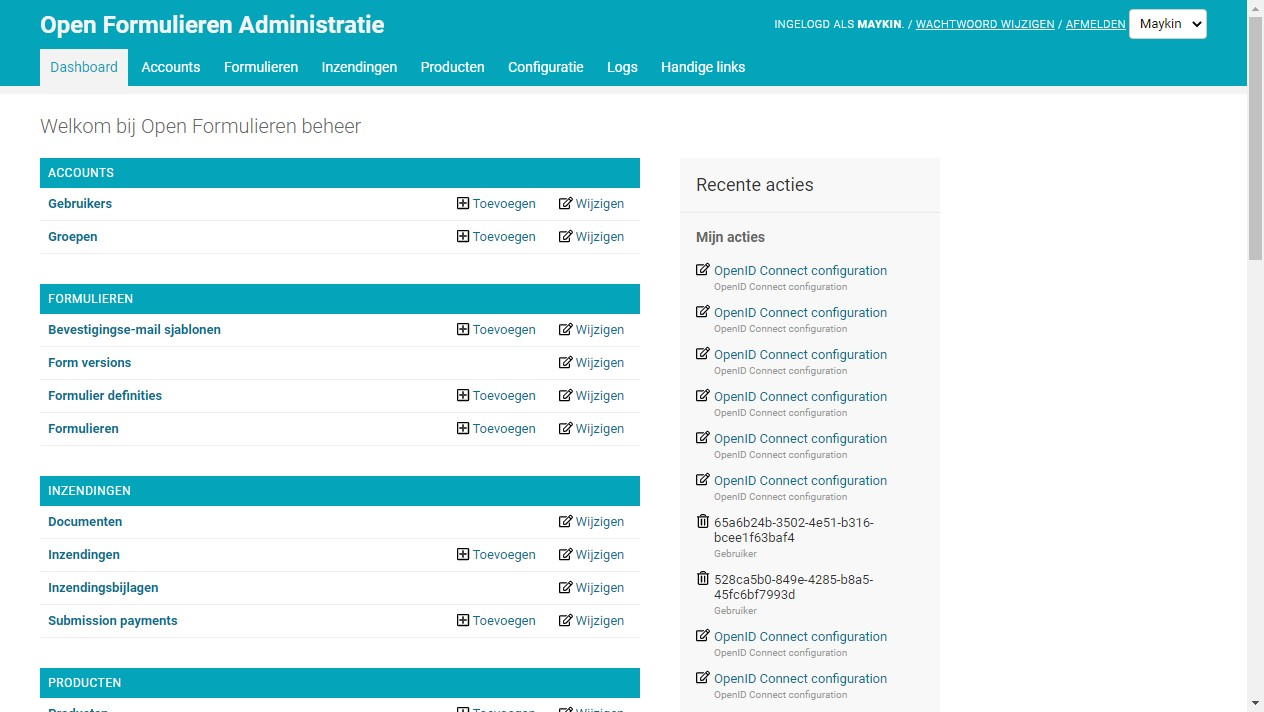This screenshot has width=1264, height=712.
Task: Click pencil icon in Inzendingen row
Action: pos(566,554)
